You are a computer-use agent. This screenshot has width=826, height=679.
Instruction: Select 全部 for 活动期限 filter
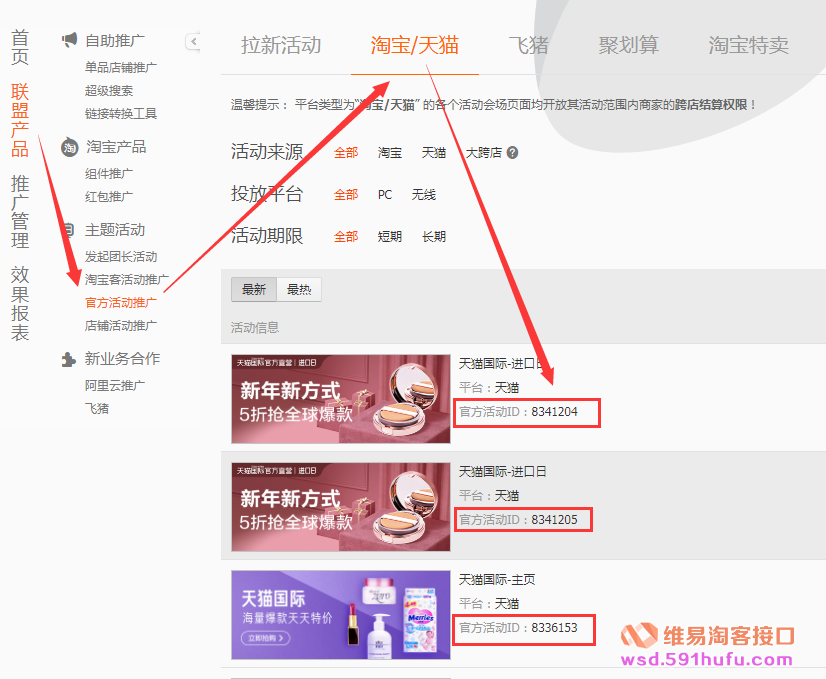click(x=346, y=237)
